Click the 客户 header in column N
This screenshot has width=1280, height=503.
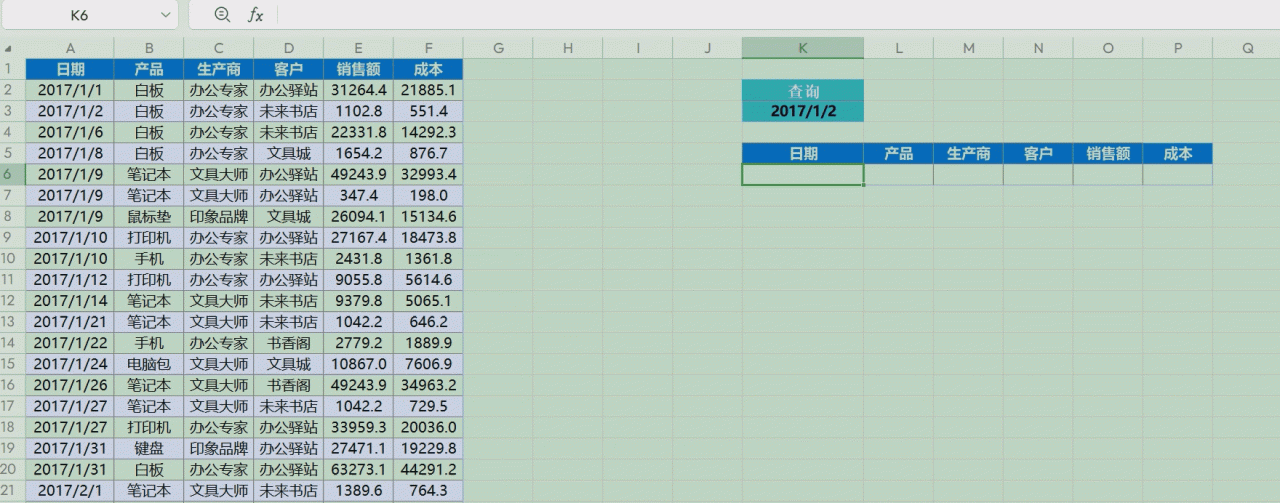1038,153
